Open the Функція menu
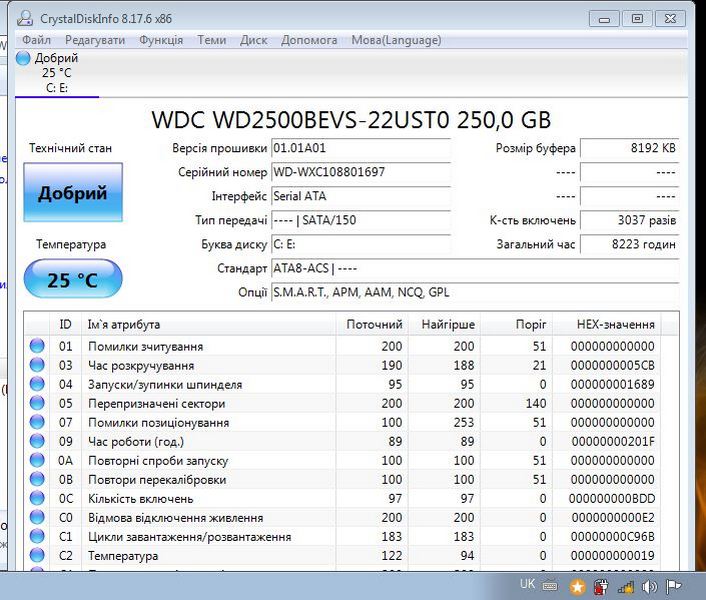Image resolution: width=706 pixels, height=600 pixels. (x=161, y=40)
